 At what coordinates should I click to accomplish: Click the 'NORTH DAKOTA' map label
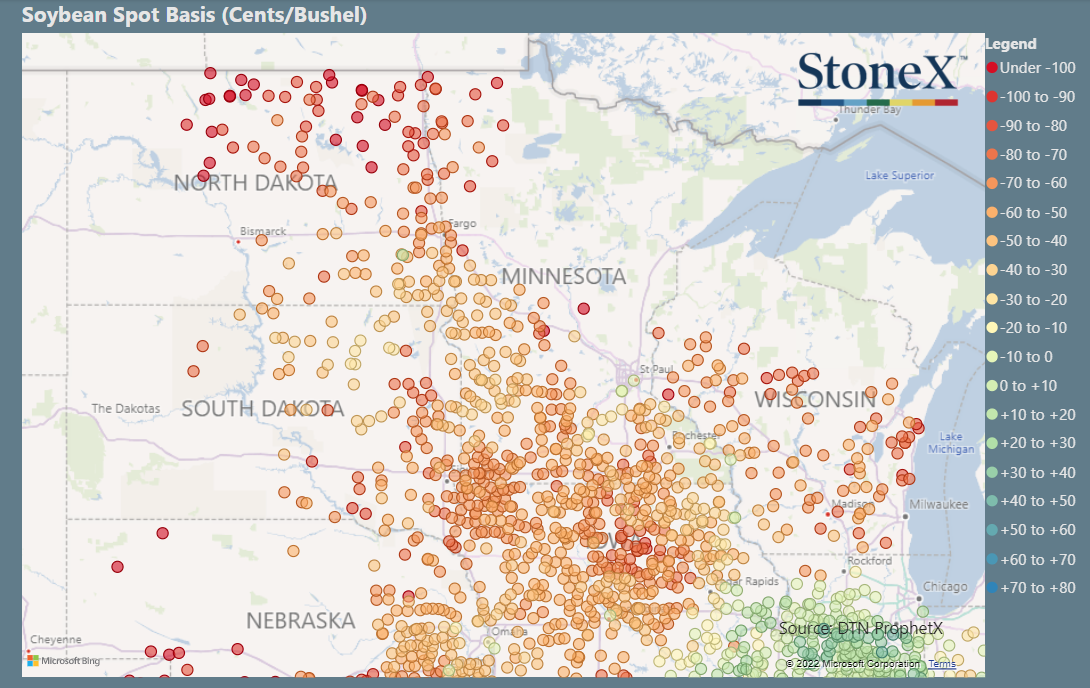255,183
